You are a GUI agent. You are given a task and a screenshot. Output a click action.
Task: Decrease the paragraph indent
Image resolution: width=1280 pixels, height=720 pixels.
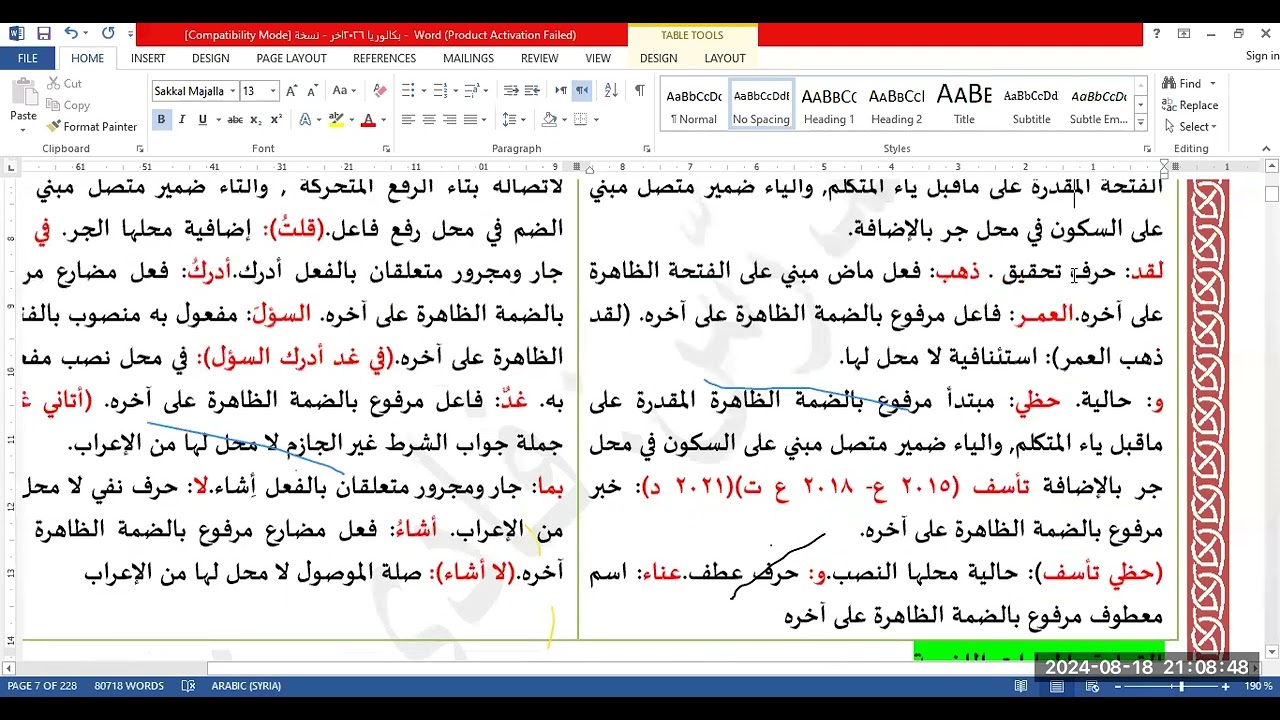[x=511, y=91]
